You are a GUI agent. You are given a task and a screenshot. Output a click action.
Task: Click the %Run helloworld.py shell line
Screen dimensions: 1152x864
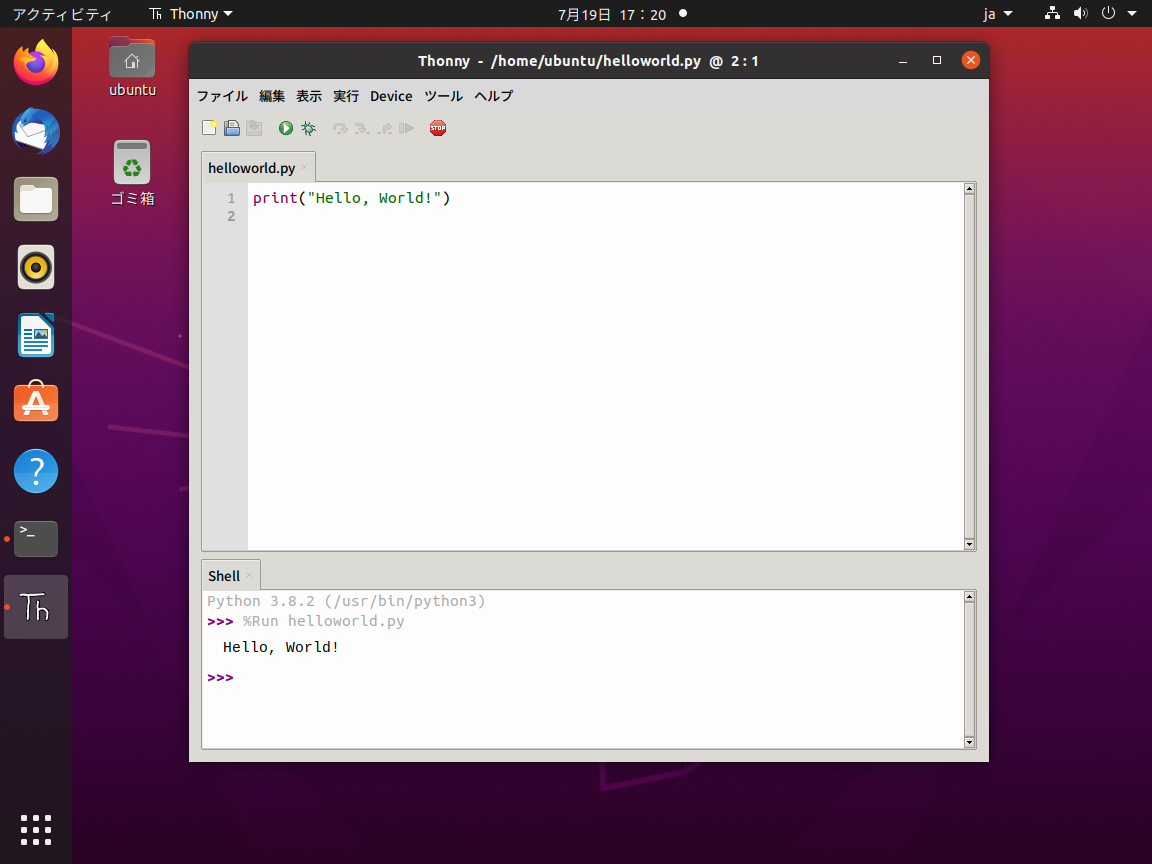[323, 622]
